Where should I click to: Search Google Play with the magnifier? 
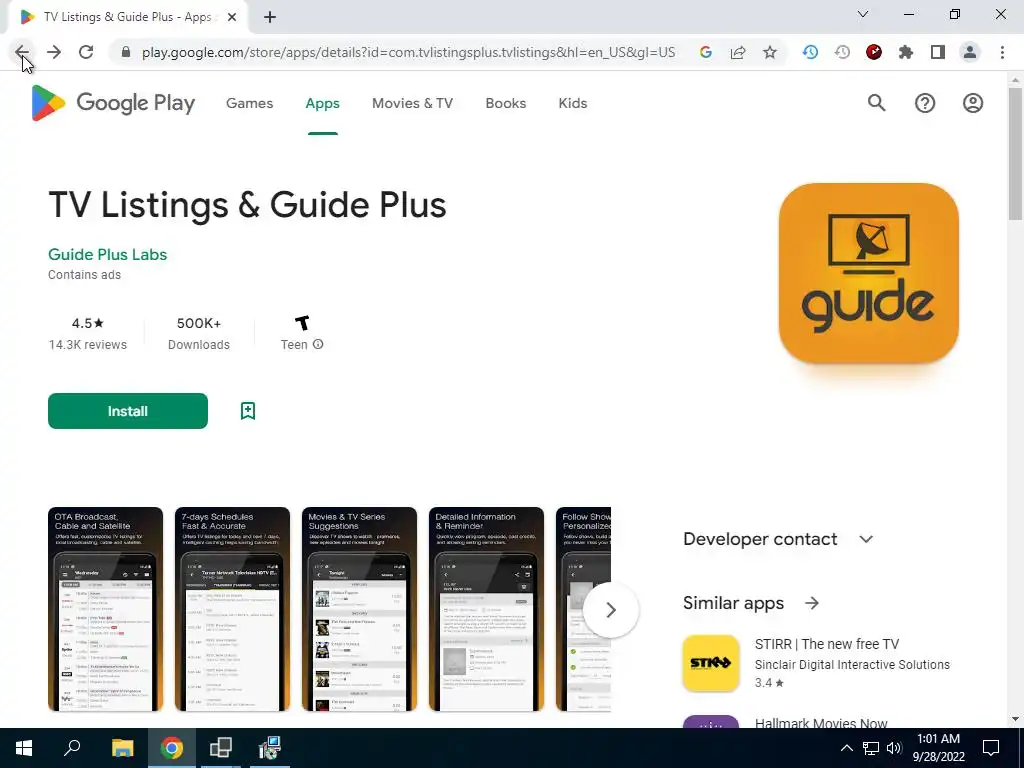(x=876, y=103)
